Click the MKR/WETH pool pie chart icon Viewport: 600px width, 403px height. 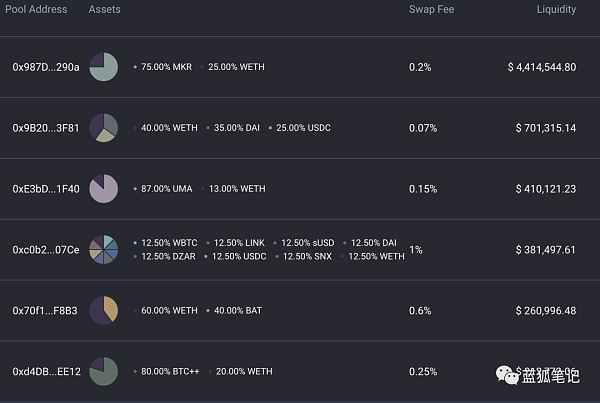click(x=104, y=67)
